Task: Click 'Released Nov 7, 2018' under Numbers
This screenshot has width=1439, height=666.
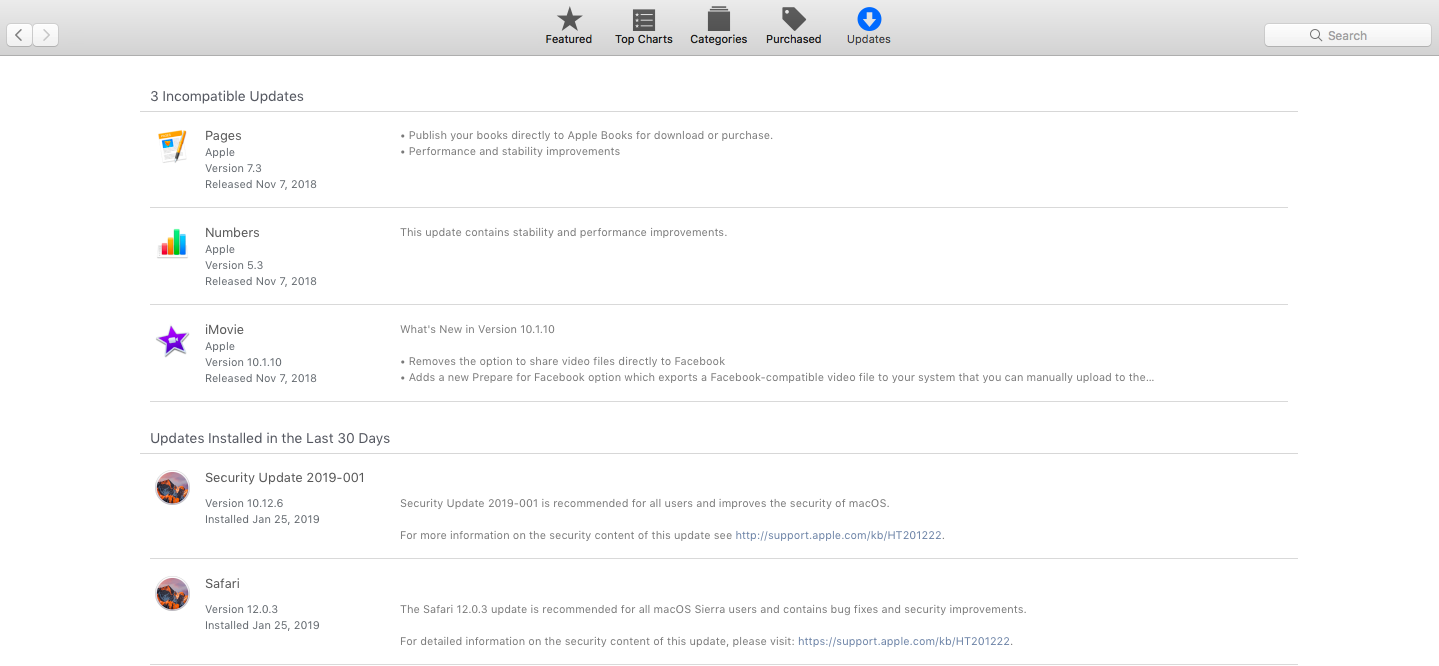Action: 261,281
